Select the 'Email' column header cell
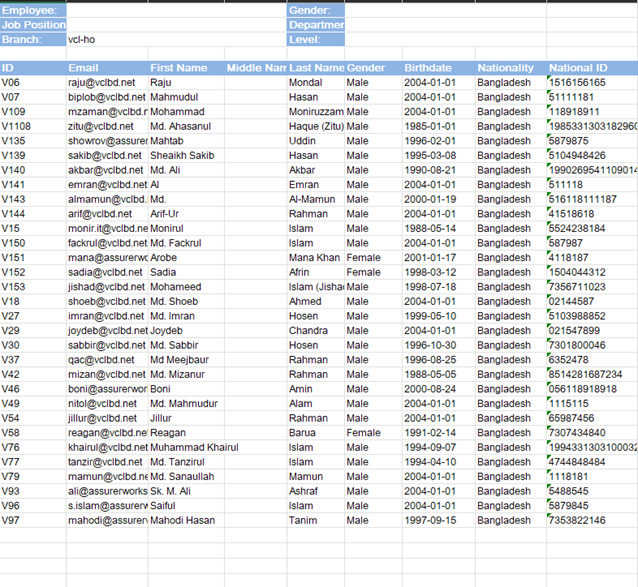 coord(107,68)
